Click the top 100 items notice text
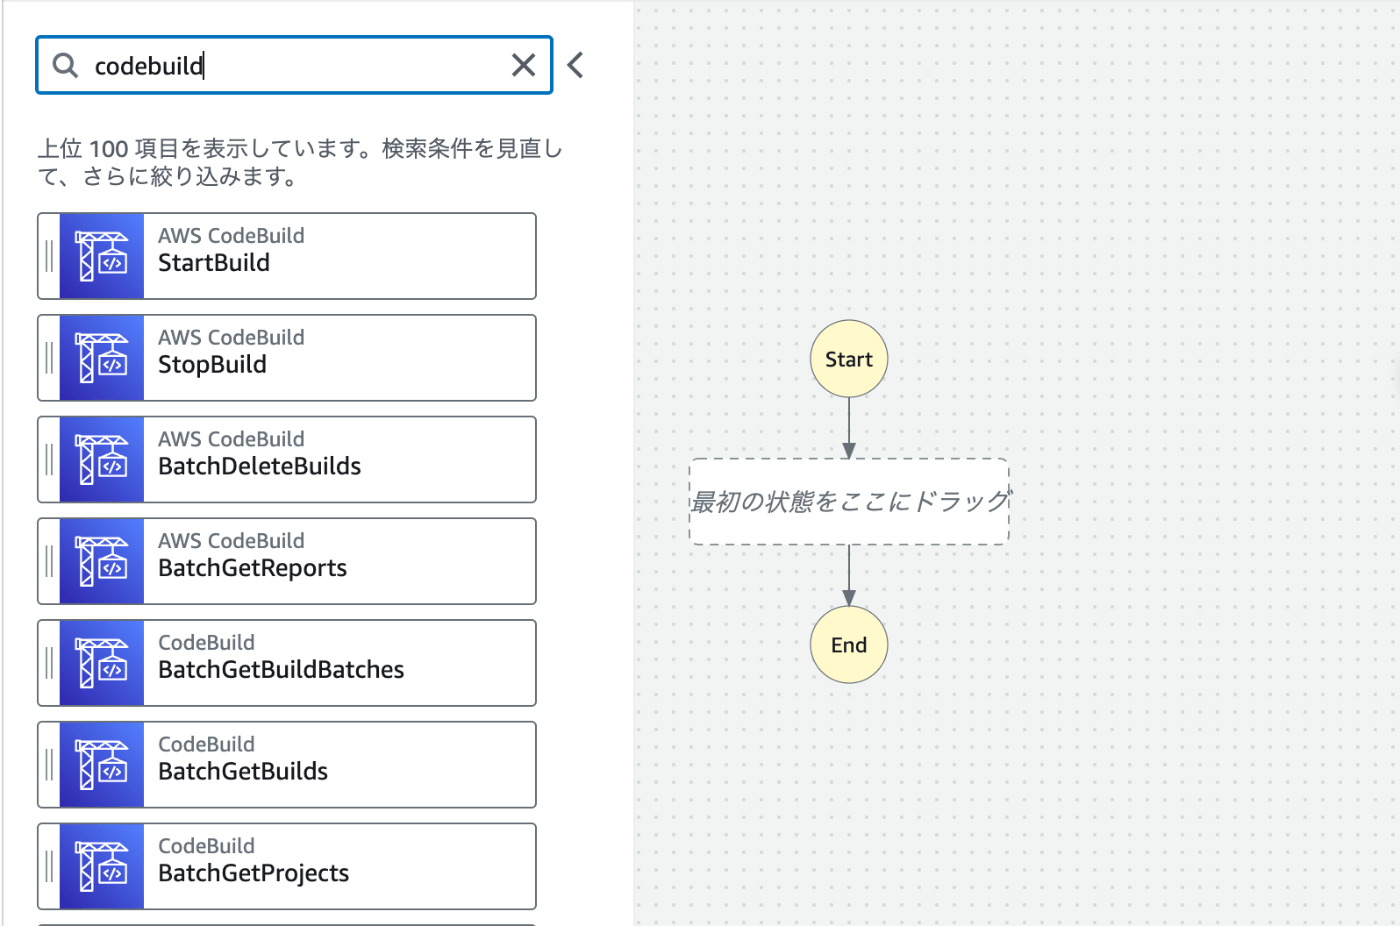This screenshot has width=1400, height=926. [x=300, y=163]
